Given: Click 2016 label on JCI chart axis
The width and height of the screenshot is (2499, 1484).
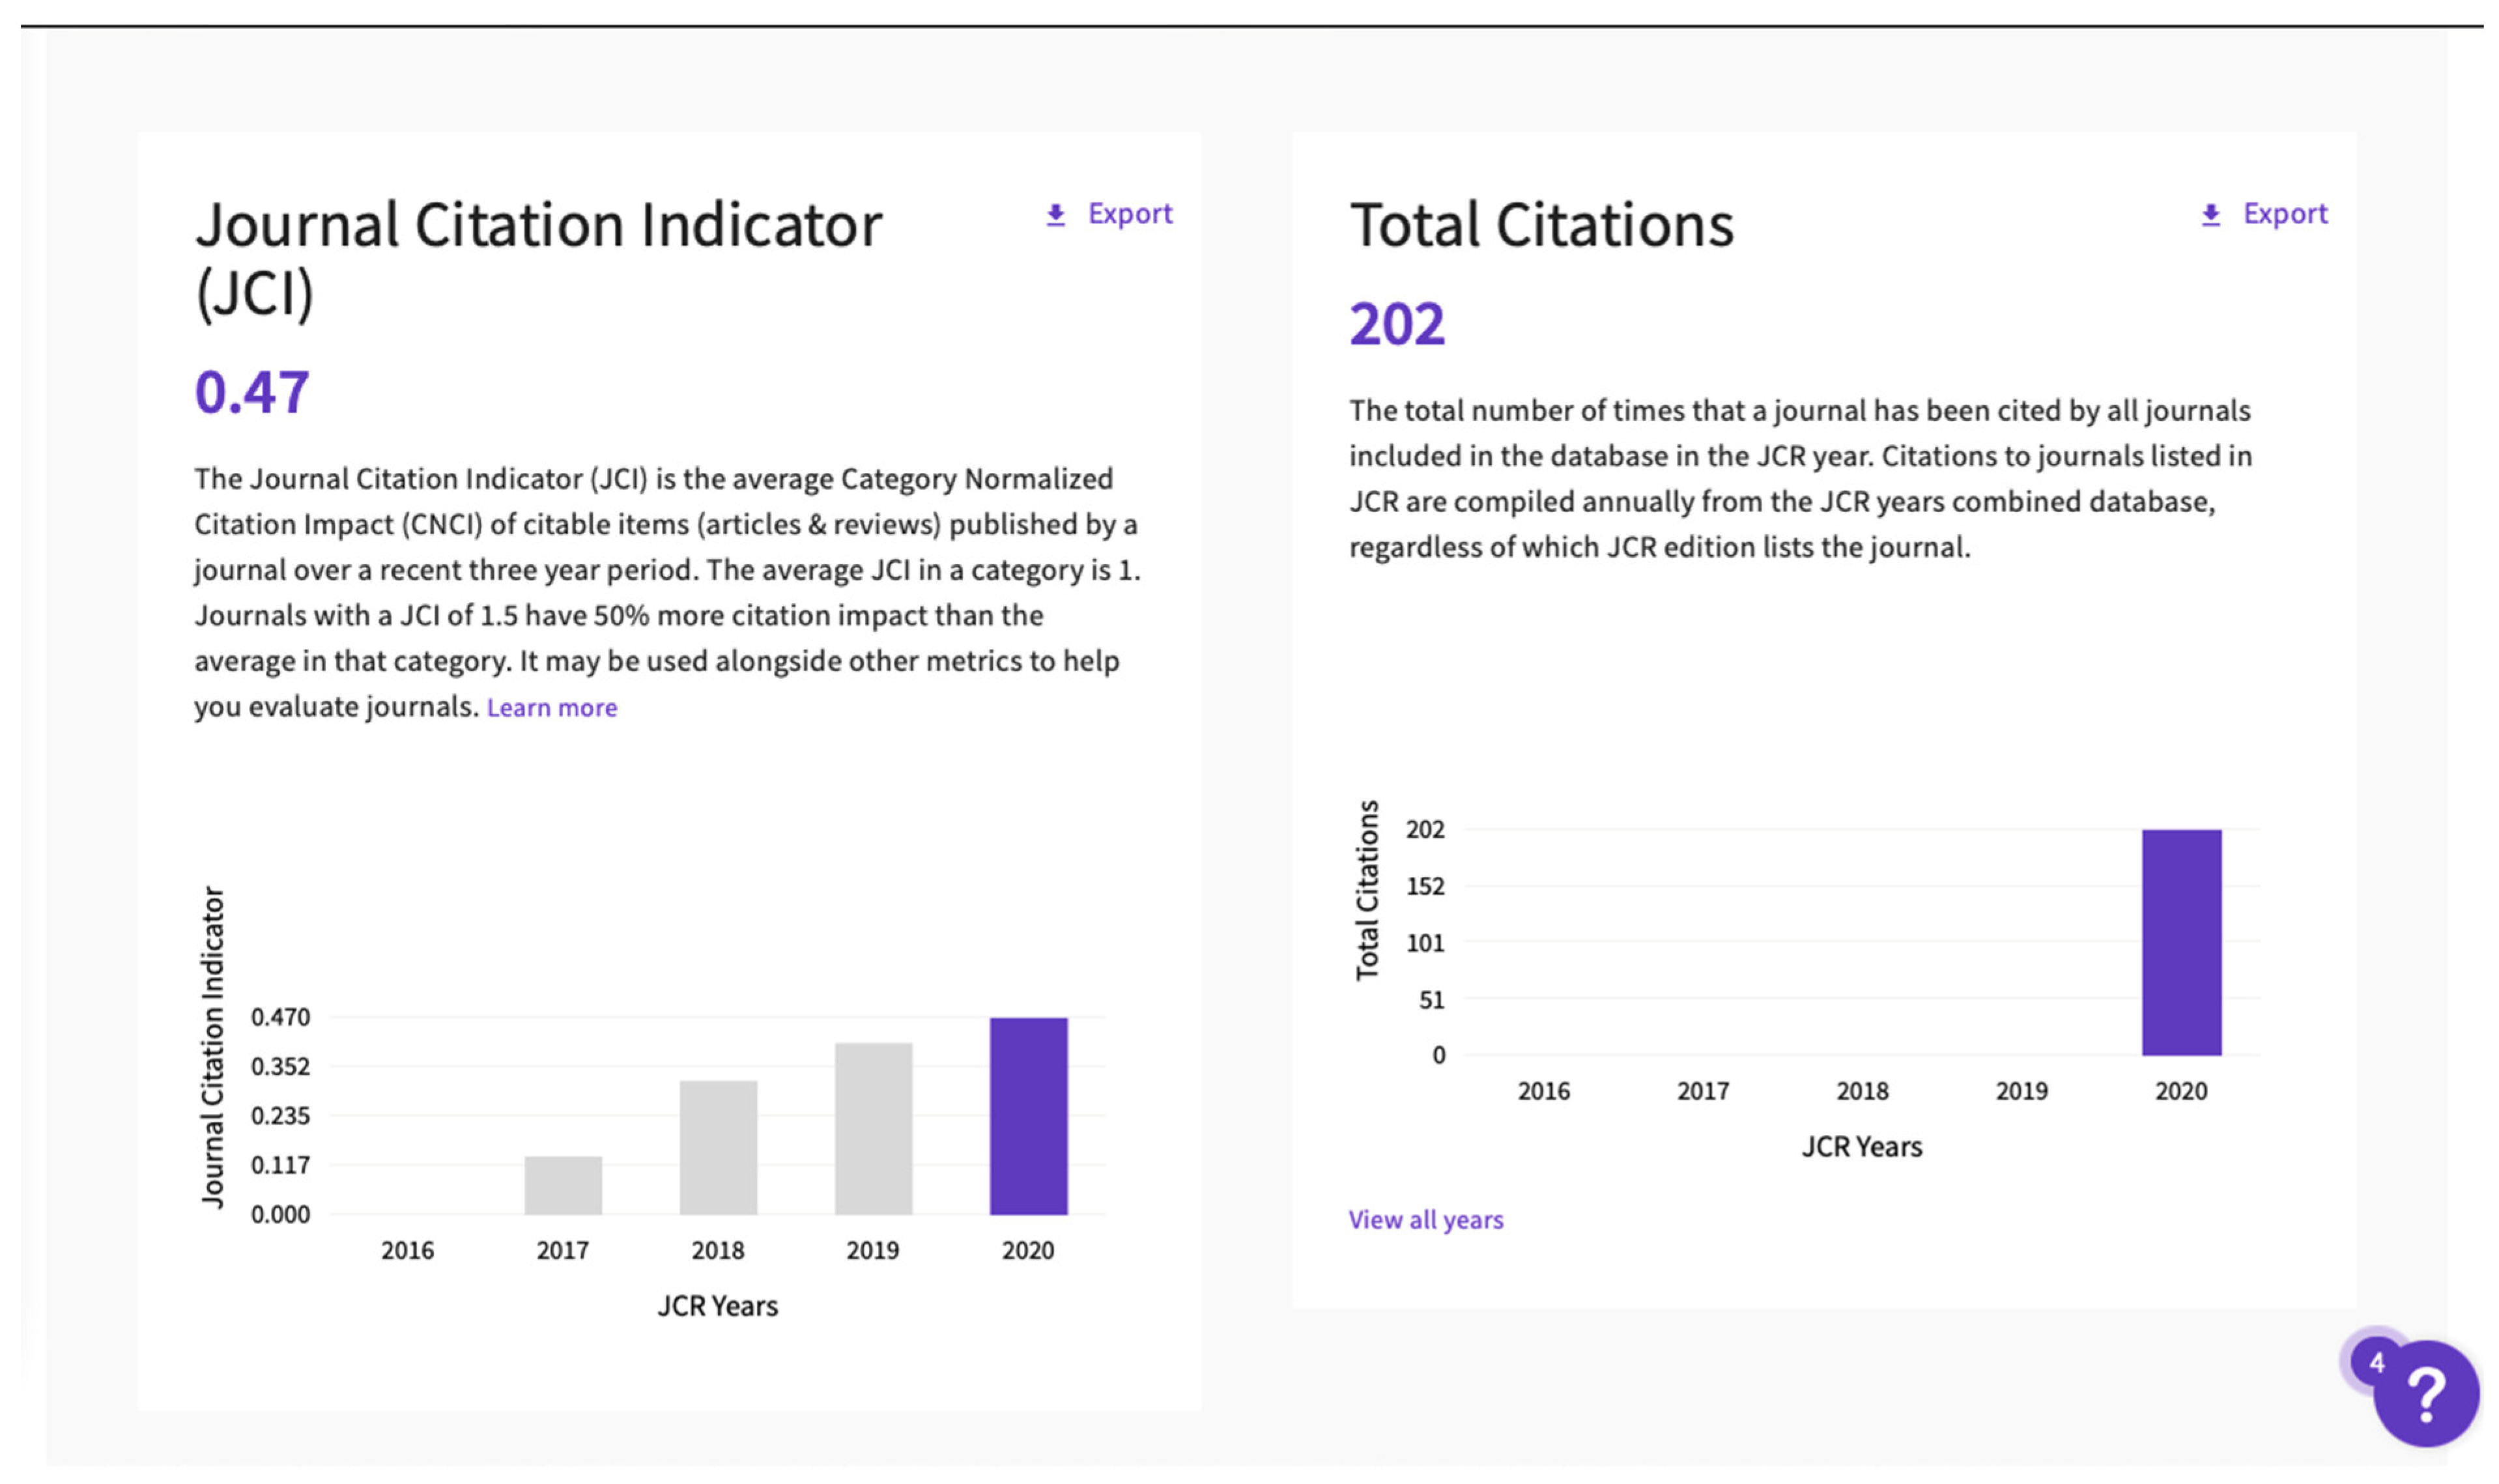Looking at the screenshot, I should click(407, 1250).
